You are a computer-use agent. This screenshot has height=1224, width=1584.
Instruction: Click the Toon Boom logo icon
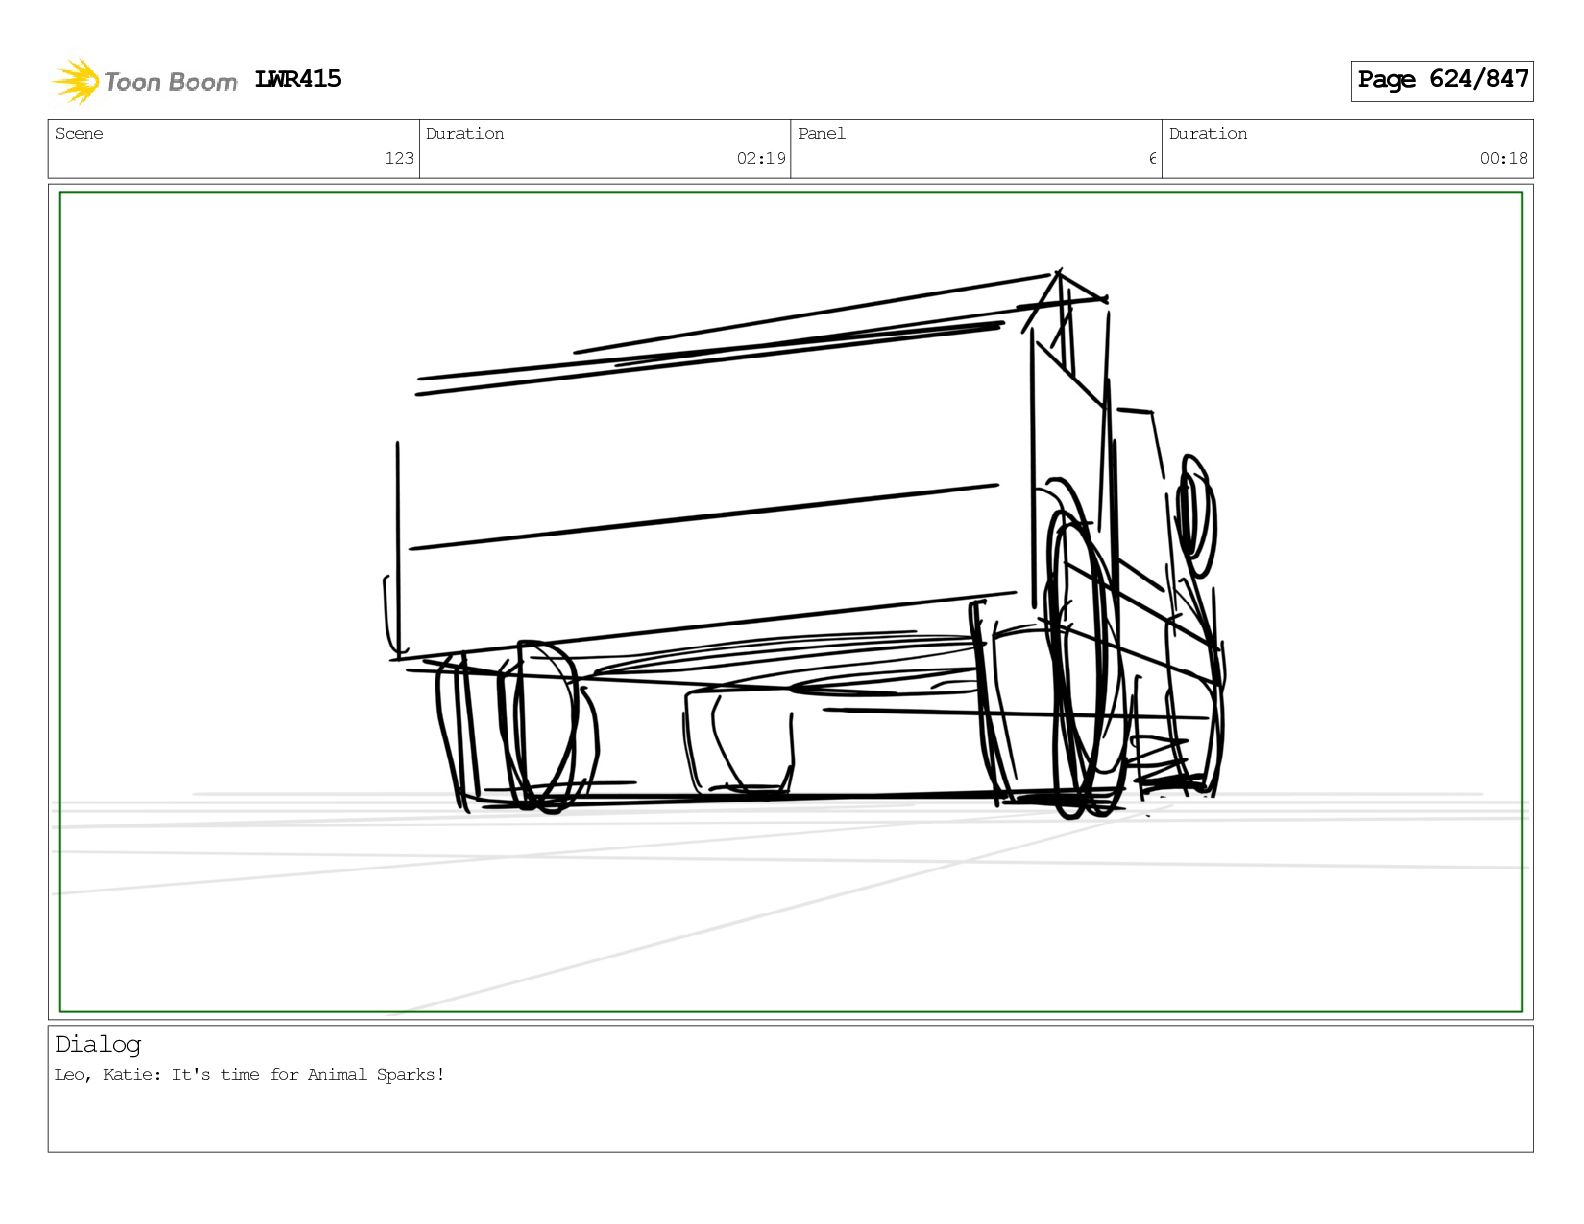click(75, 81)
